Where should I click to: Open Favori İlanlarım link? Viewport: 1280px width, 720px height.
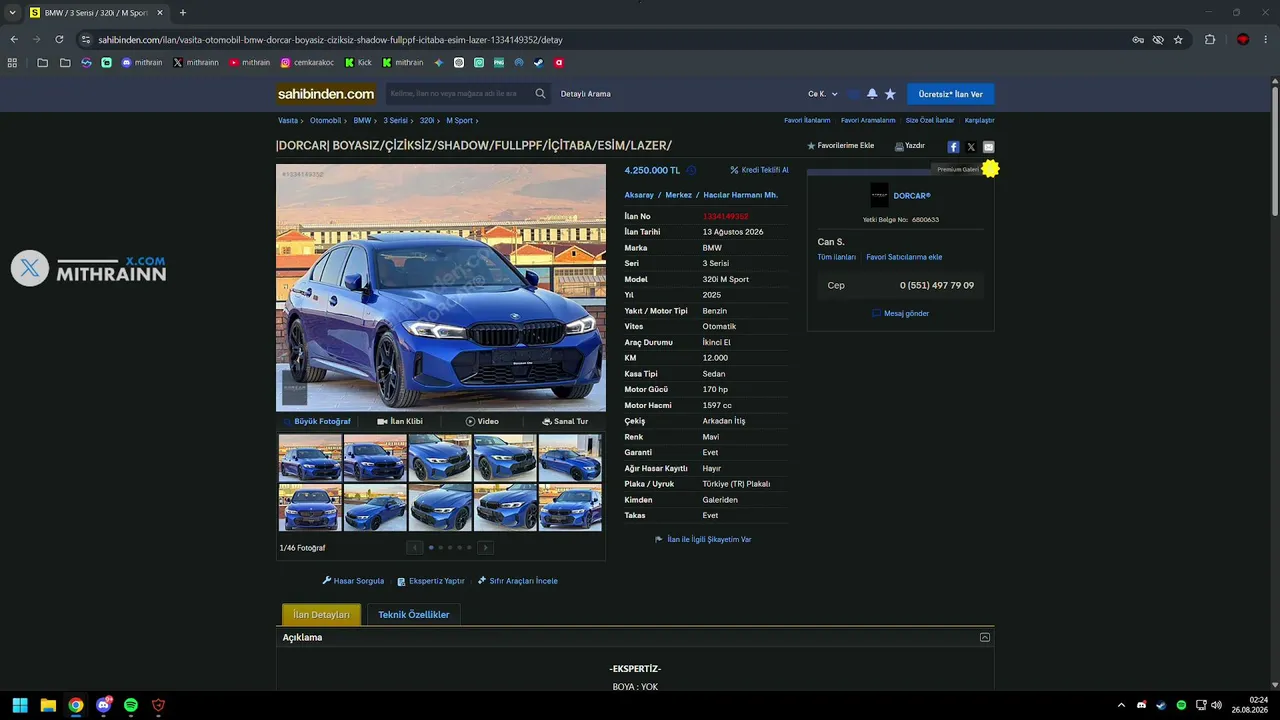[807, 120]
